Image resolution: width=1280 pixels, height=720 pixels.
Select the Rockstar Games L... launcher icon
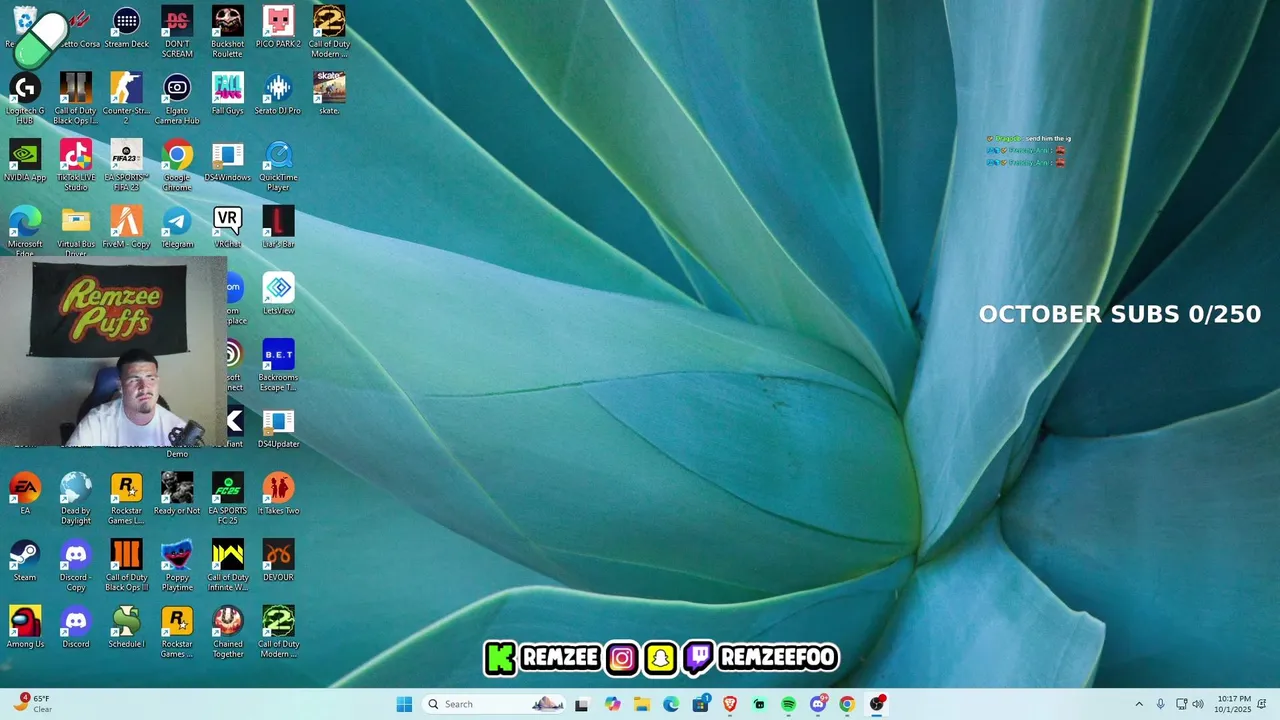pos(126,499)
